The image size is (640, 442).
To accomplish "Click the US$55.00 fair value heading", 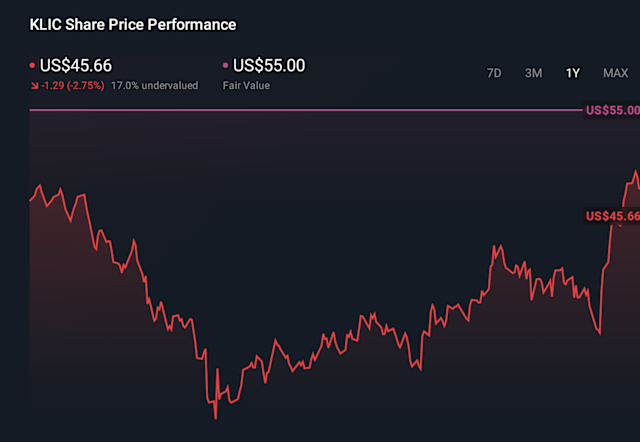I will 269,66.
